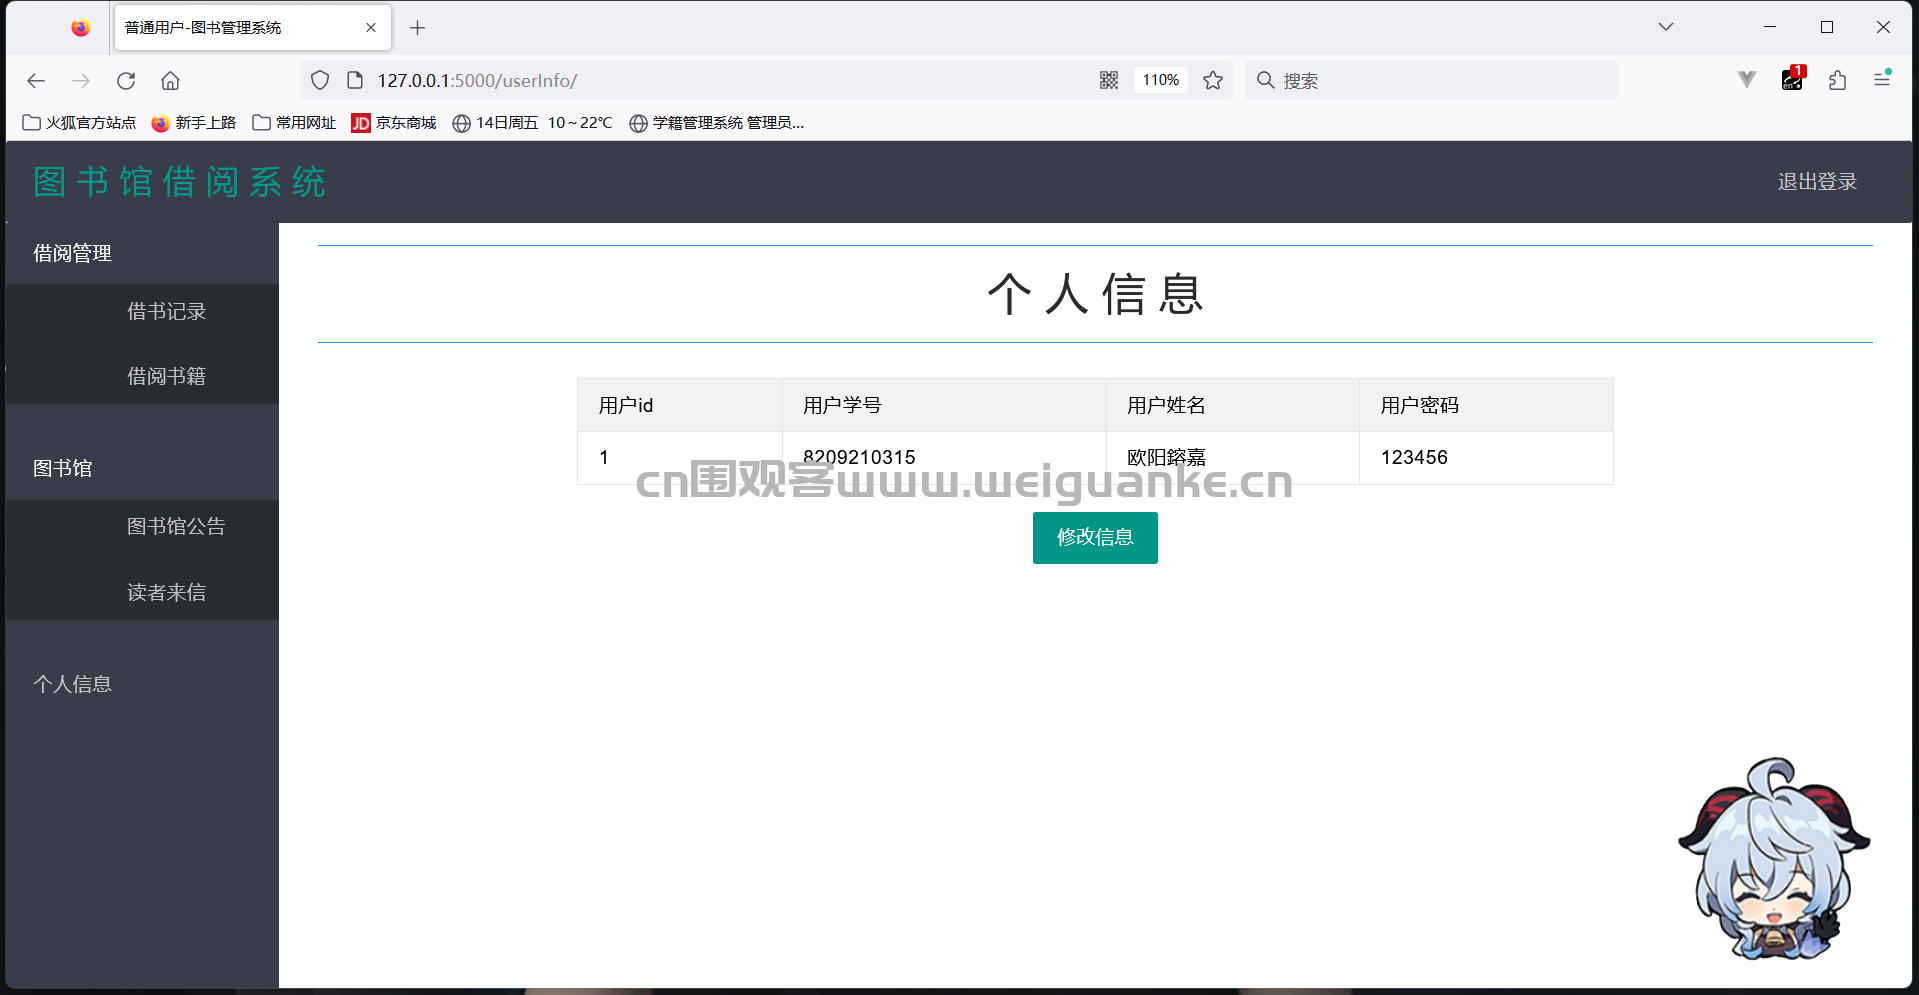Reset the 110% zoom level indicator
The height and width of the screenshot is (995, 1919).
pos(1161,81)
